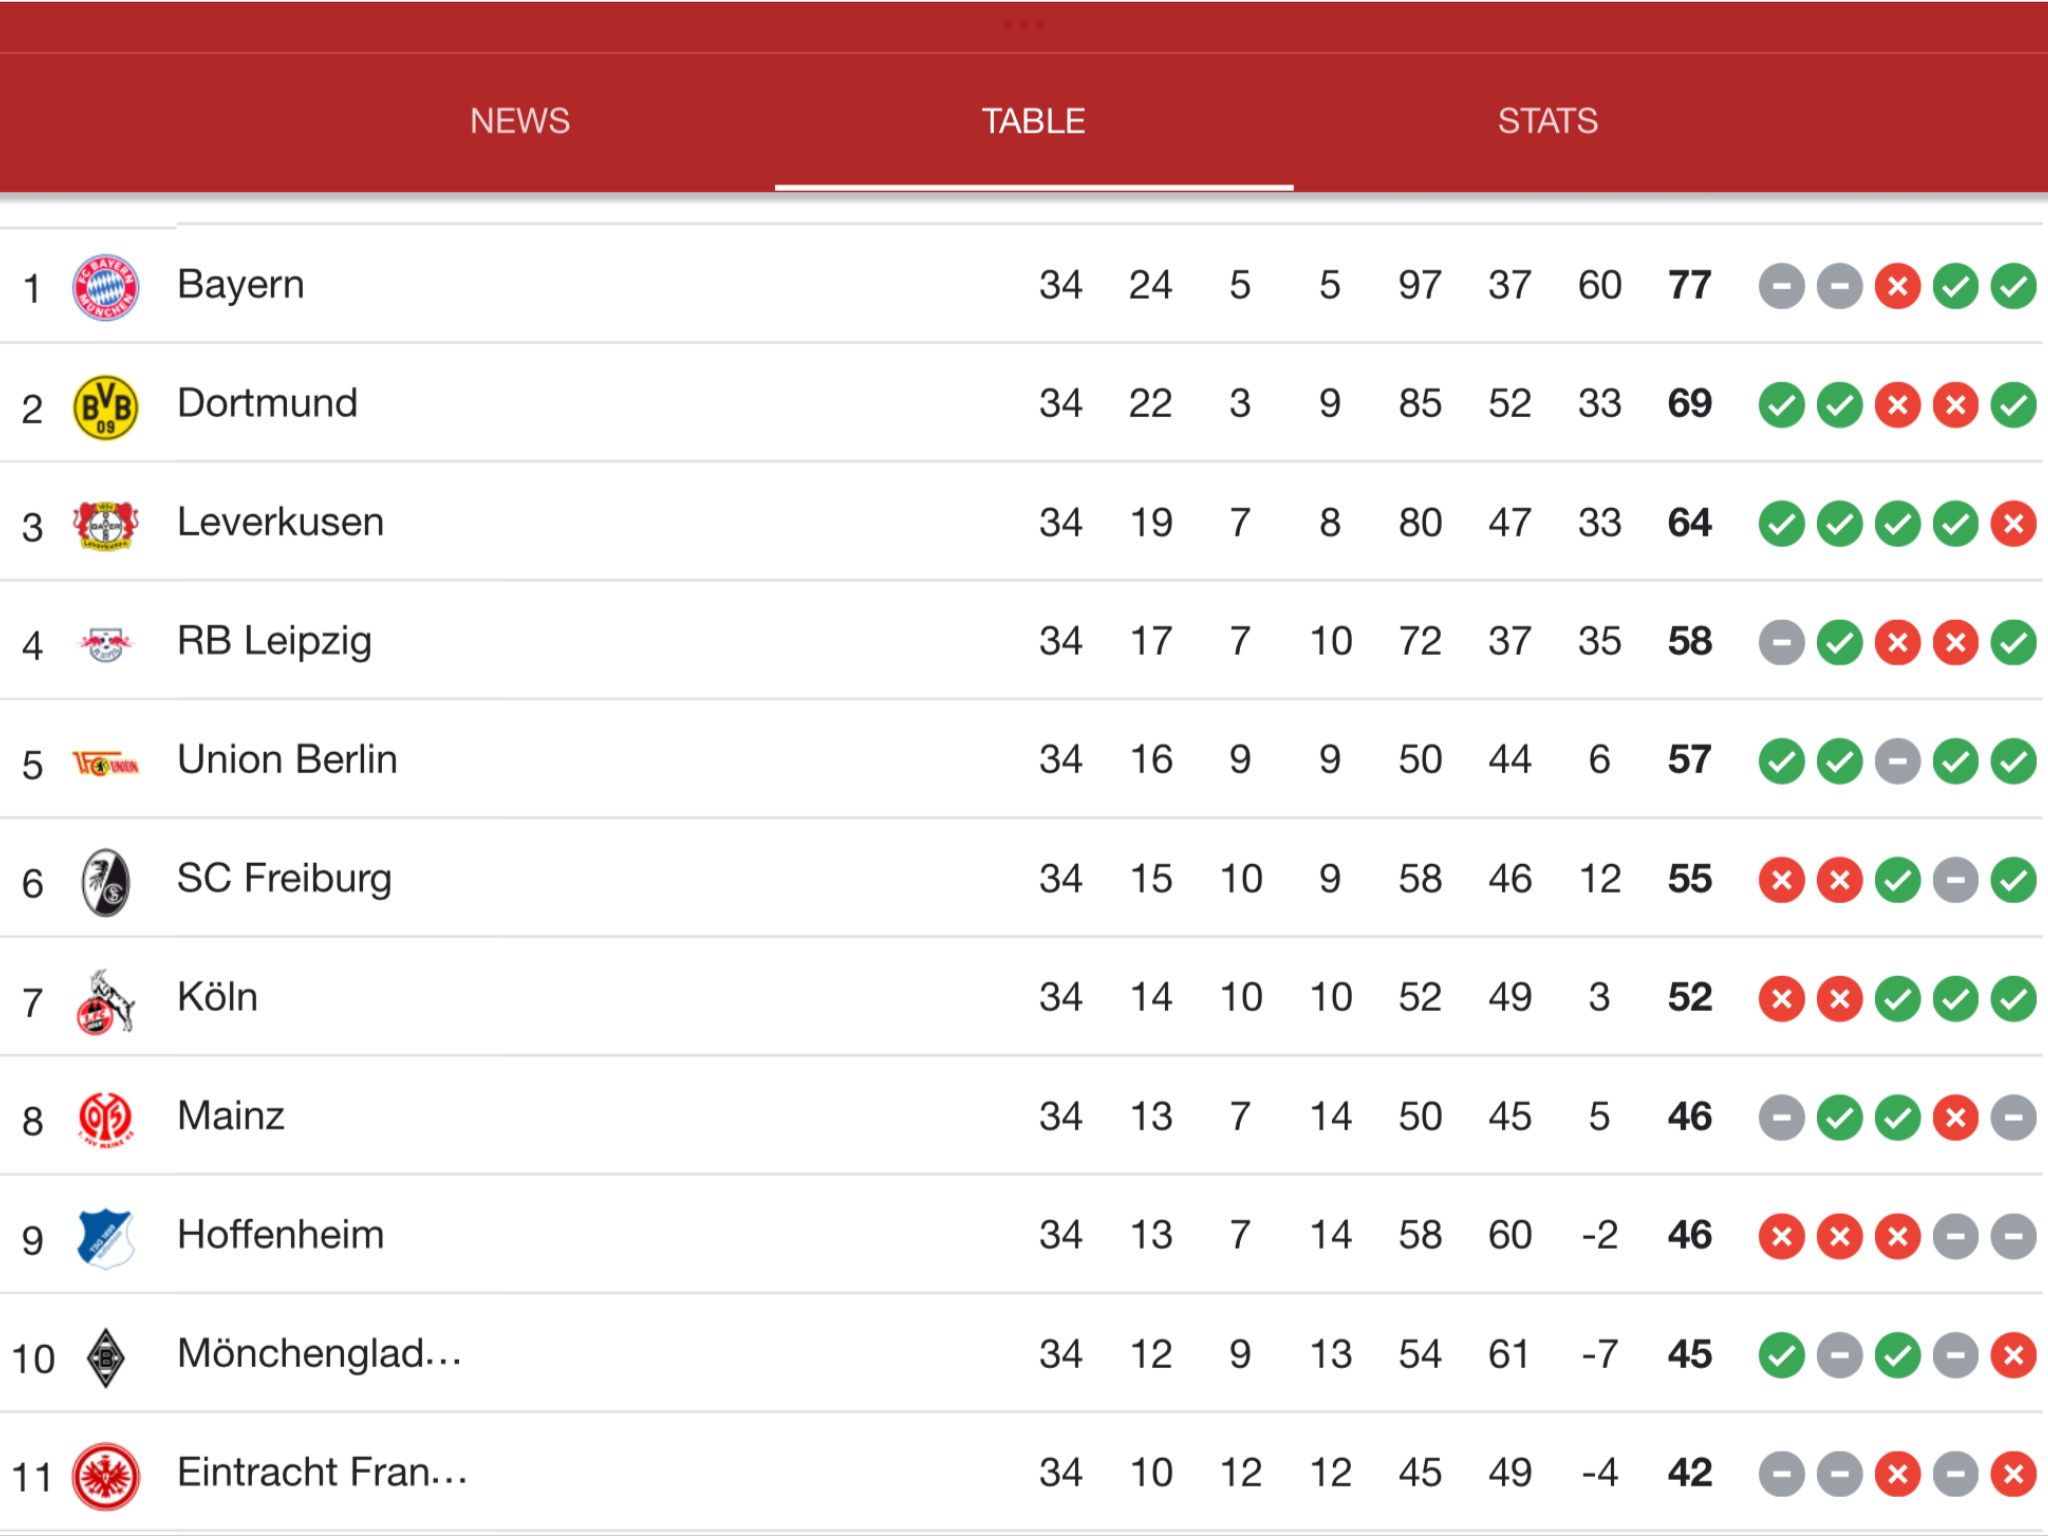Switch to the NEWS tab

point(520,121)
